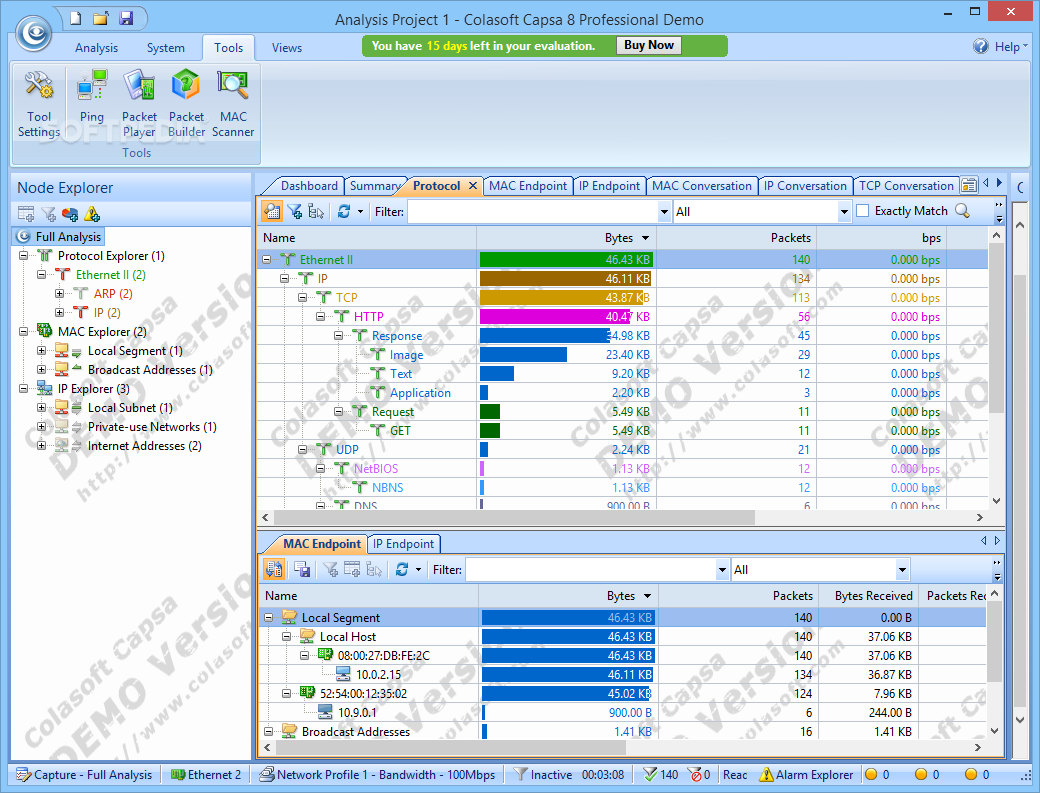Click Network Profile 1 in status bar
Image resolution: width=1040 pixels, height=793 pixels.
377,774
